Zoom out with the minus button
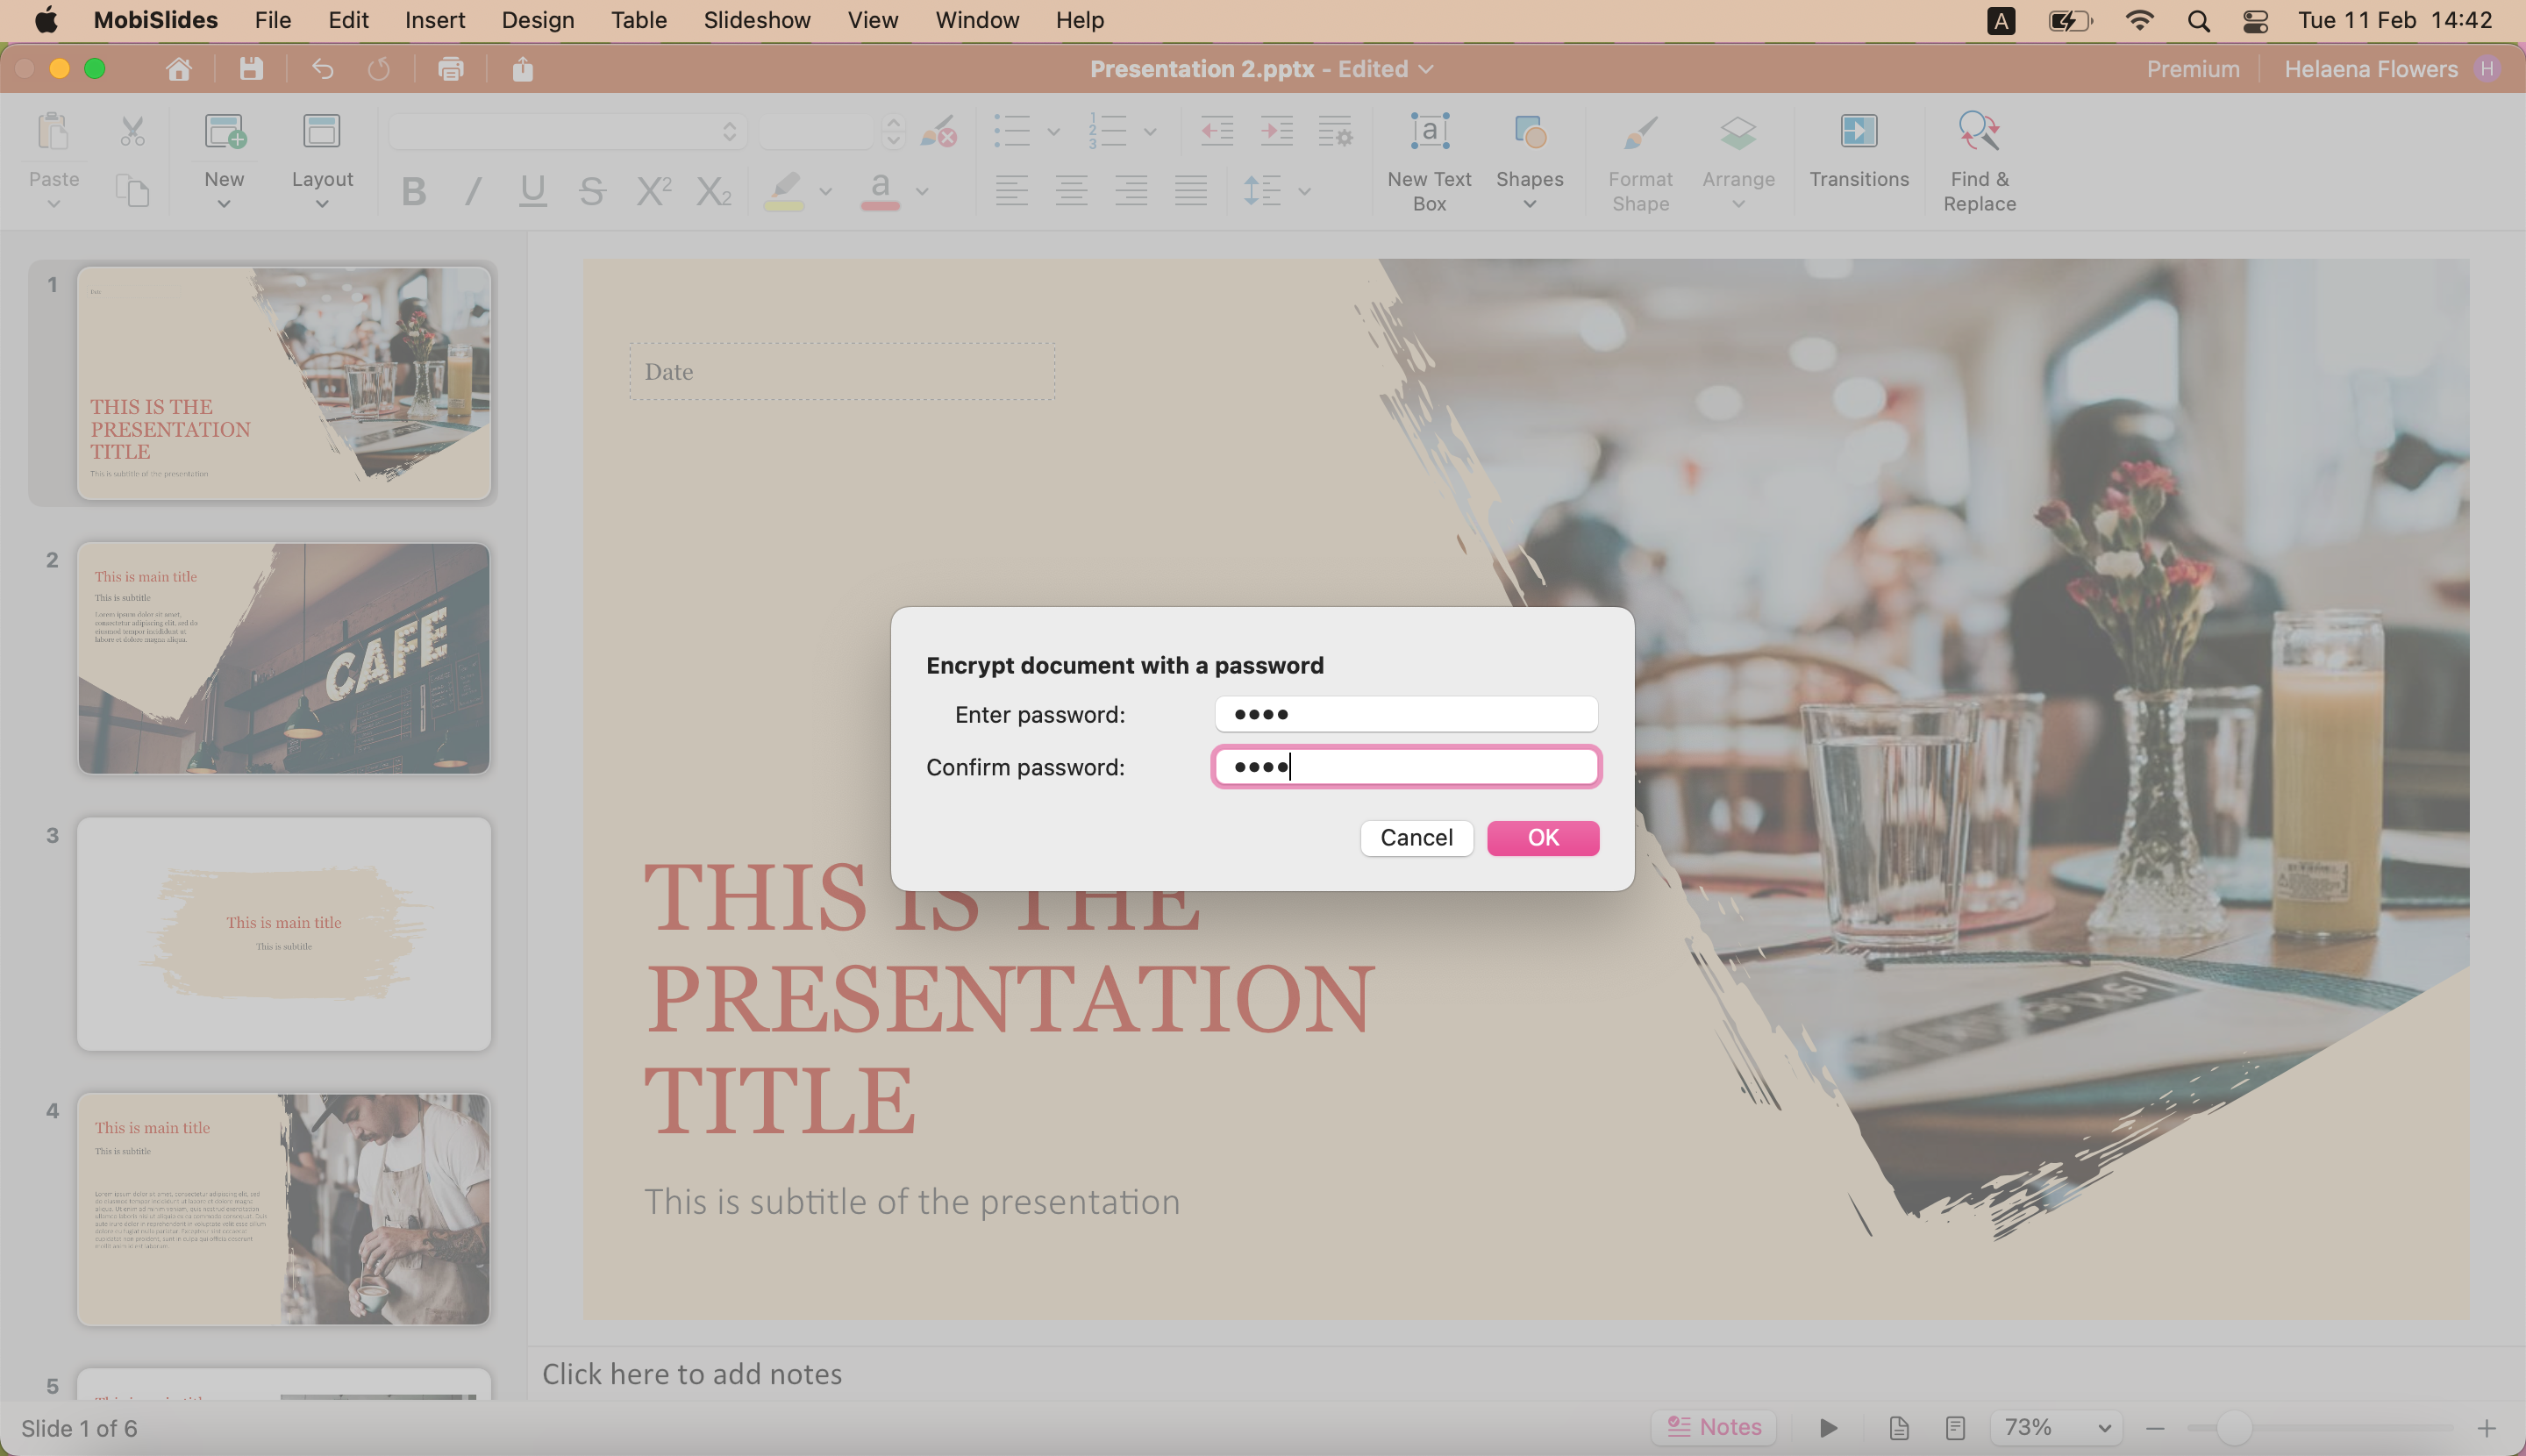The image size is (2526, 1456). (x=2155, y=1428)
